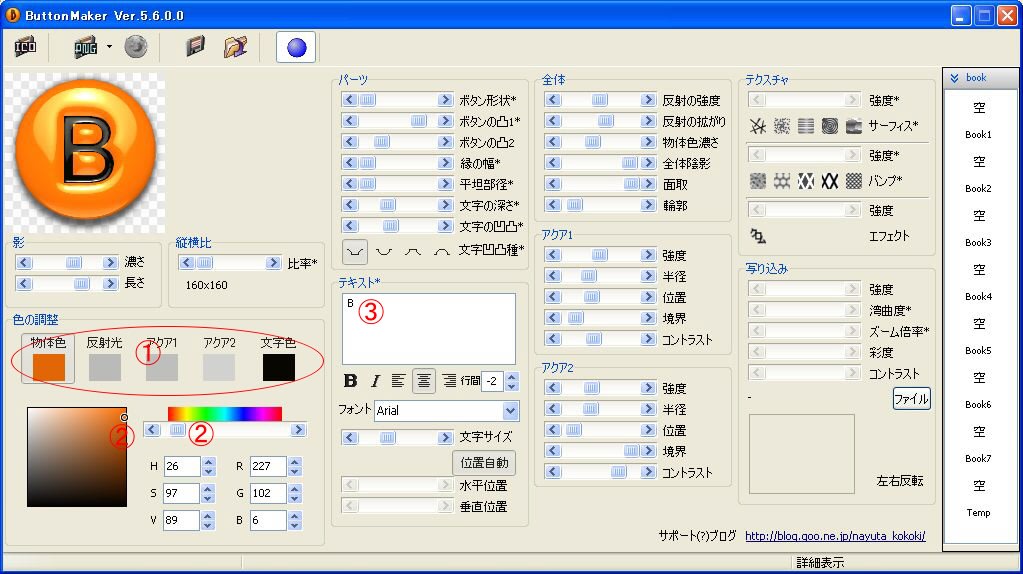
Task: Click the rainbow hue color bar
Action: pyautogui.click(x=224, y=413)
